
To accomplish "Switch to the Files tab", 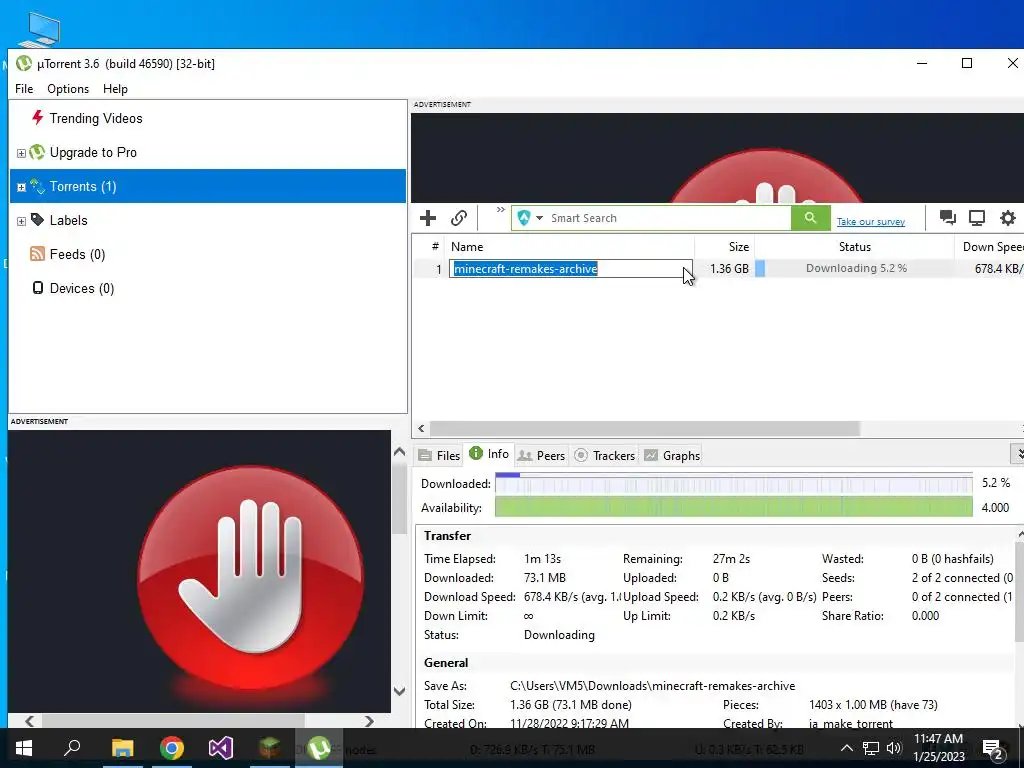I will [439, 456].
